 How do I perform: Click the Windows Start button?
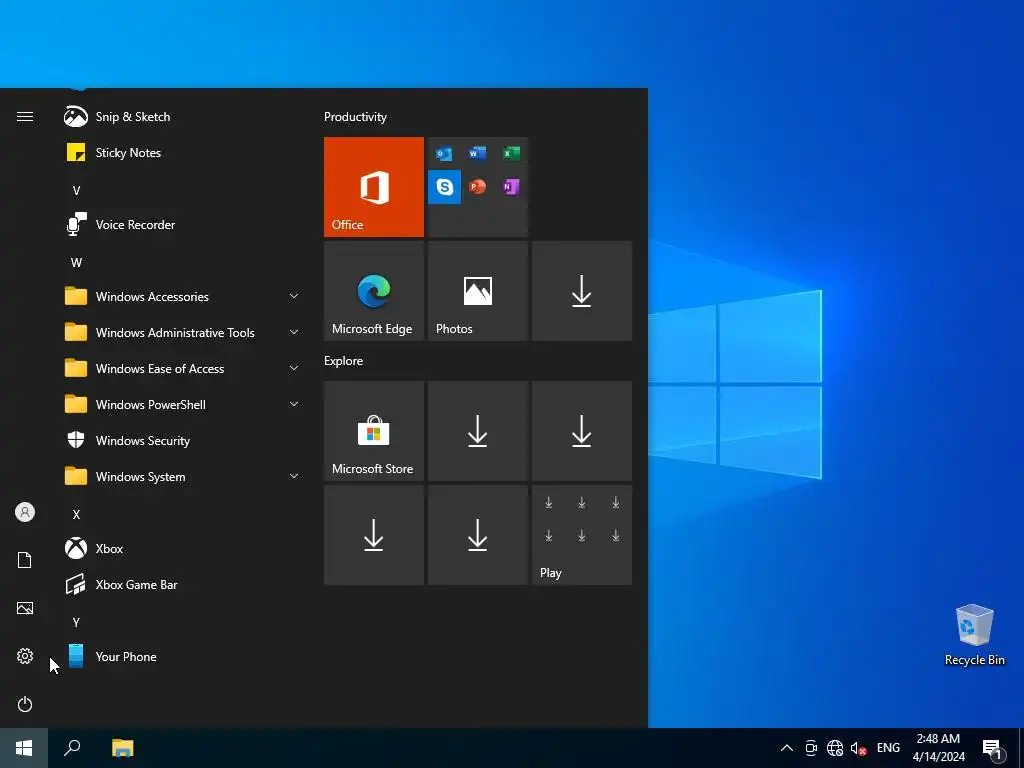24,748
